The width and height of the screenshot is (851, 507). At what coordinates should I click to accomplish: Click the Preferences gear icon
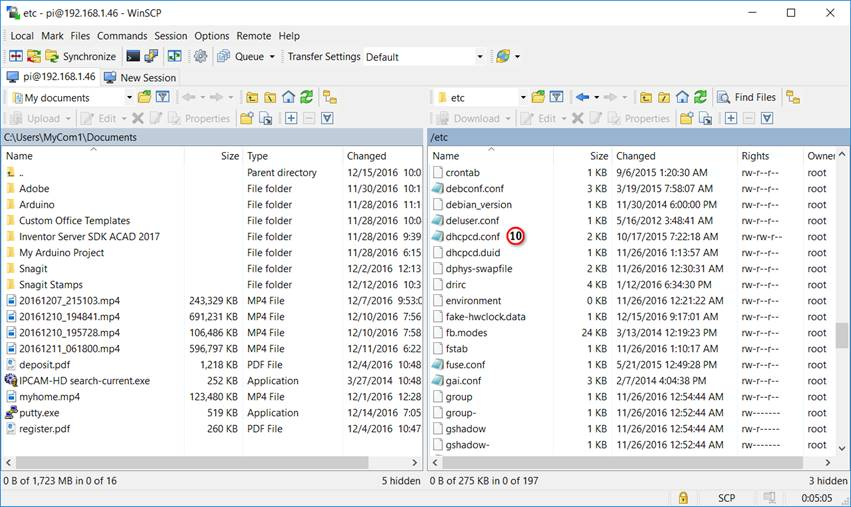[200, 56]
